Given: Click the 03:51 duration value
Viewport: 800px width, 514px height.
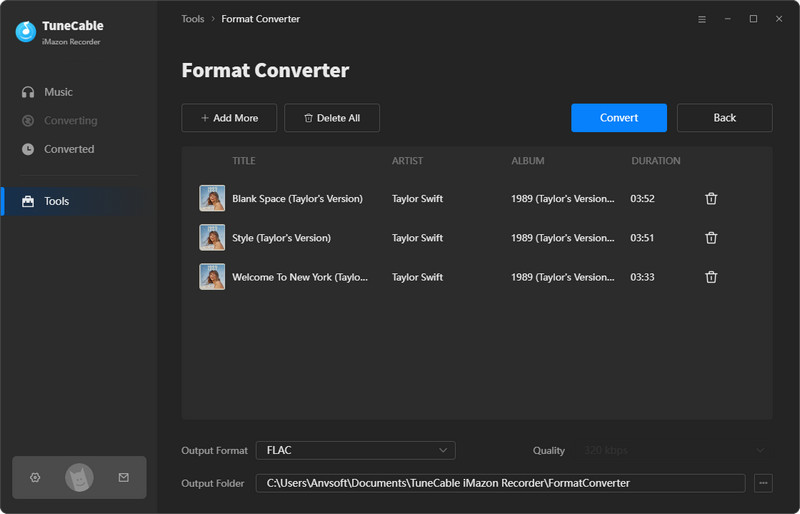Looking at the screenshot, I should click(642, 238).
